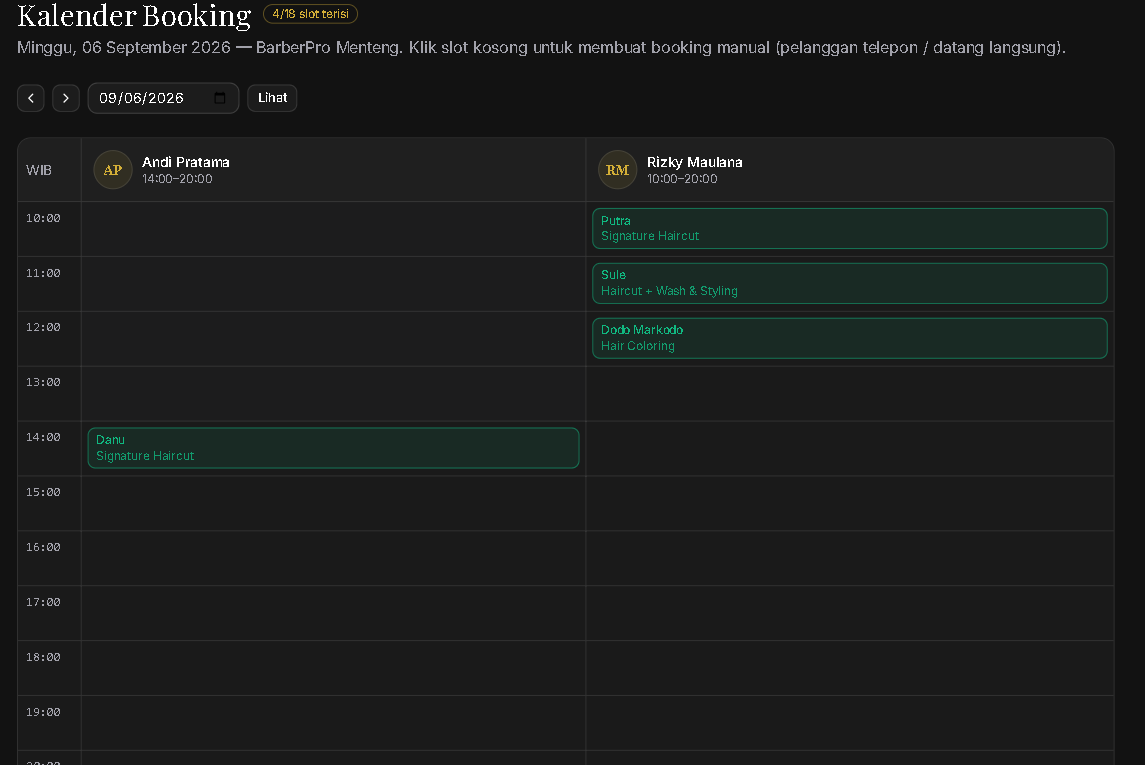1145x765 pixels.
Task: Click the 4/18 slot terisi badge
Action: 310,14
